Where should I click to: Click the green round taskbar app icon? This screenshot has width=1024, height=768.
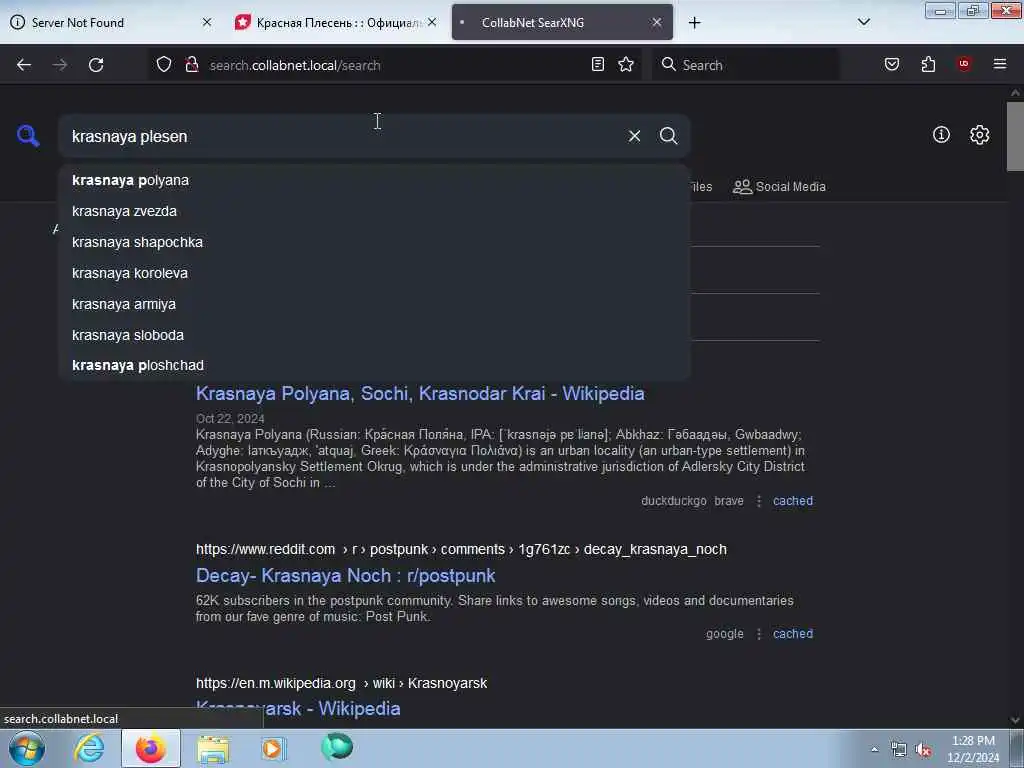[337, 747]
